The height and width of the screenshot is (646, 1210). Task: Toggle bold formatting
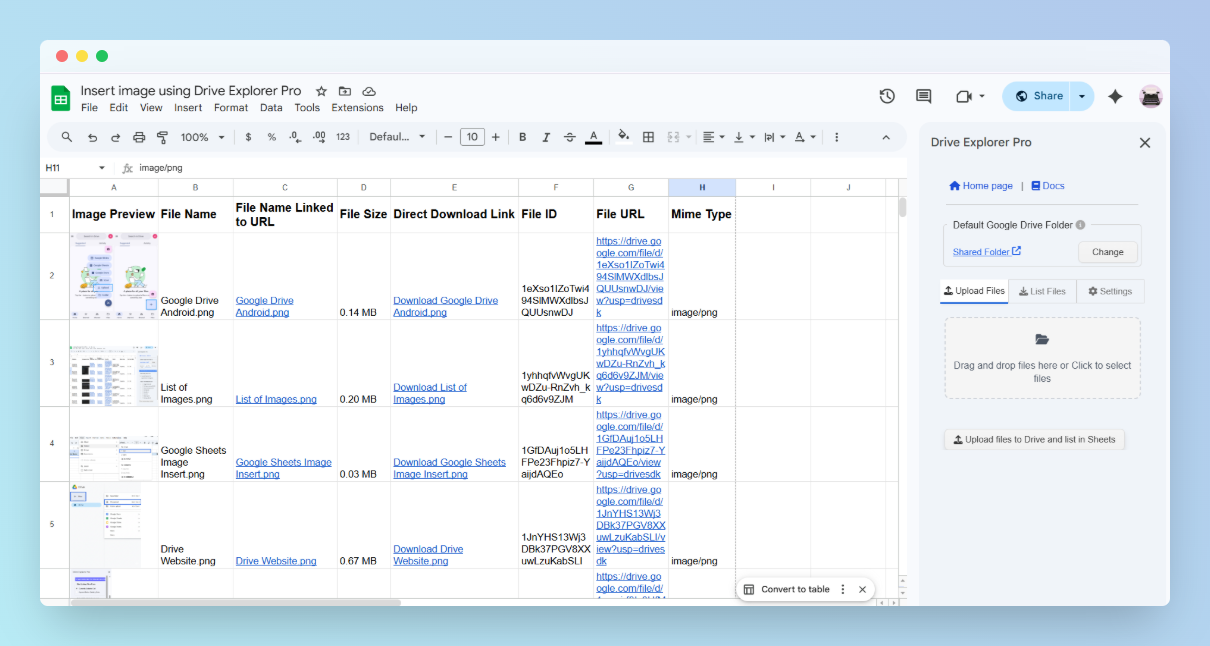click(522, 137)
